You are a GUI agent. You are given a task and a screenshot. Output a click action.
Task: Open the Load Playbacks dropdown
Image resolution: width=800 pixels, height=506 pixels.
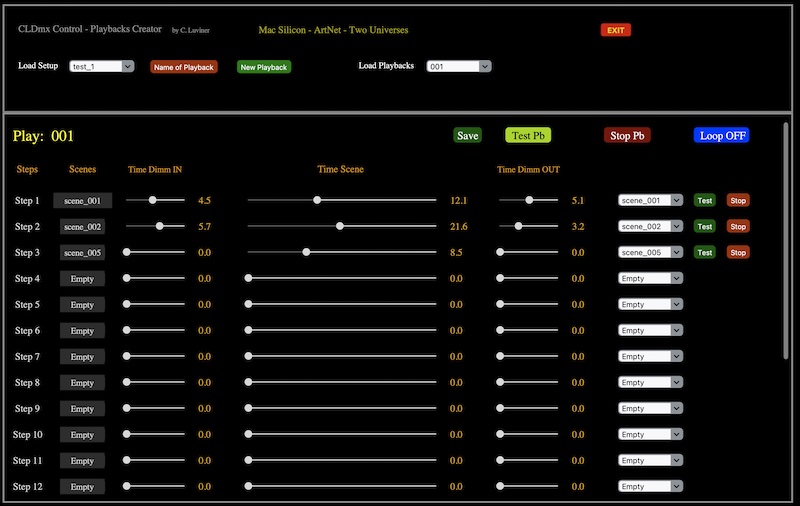coord(459,66)
